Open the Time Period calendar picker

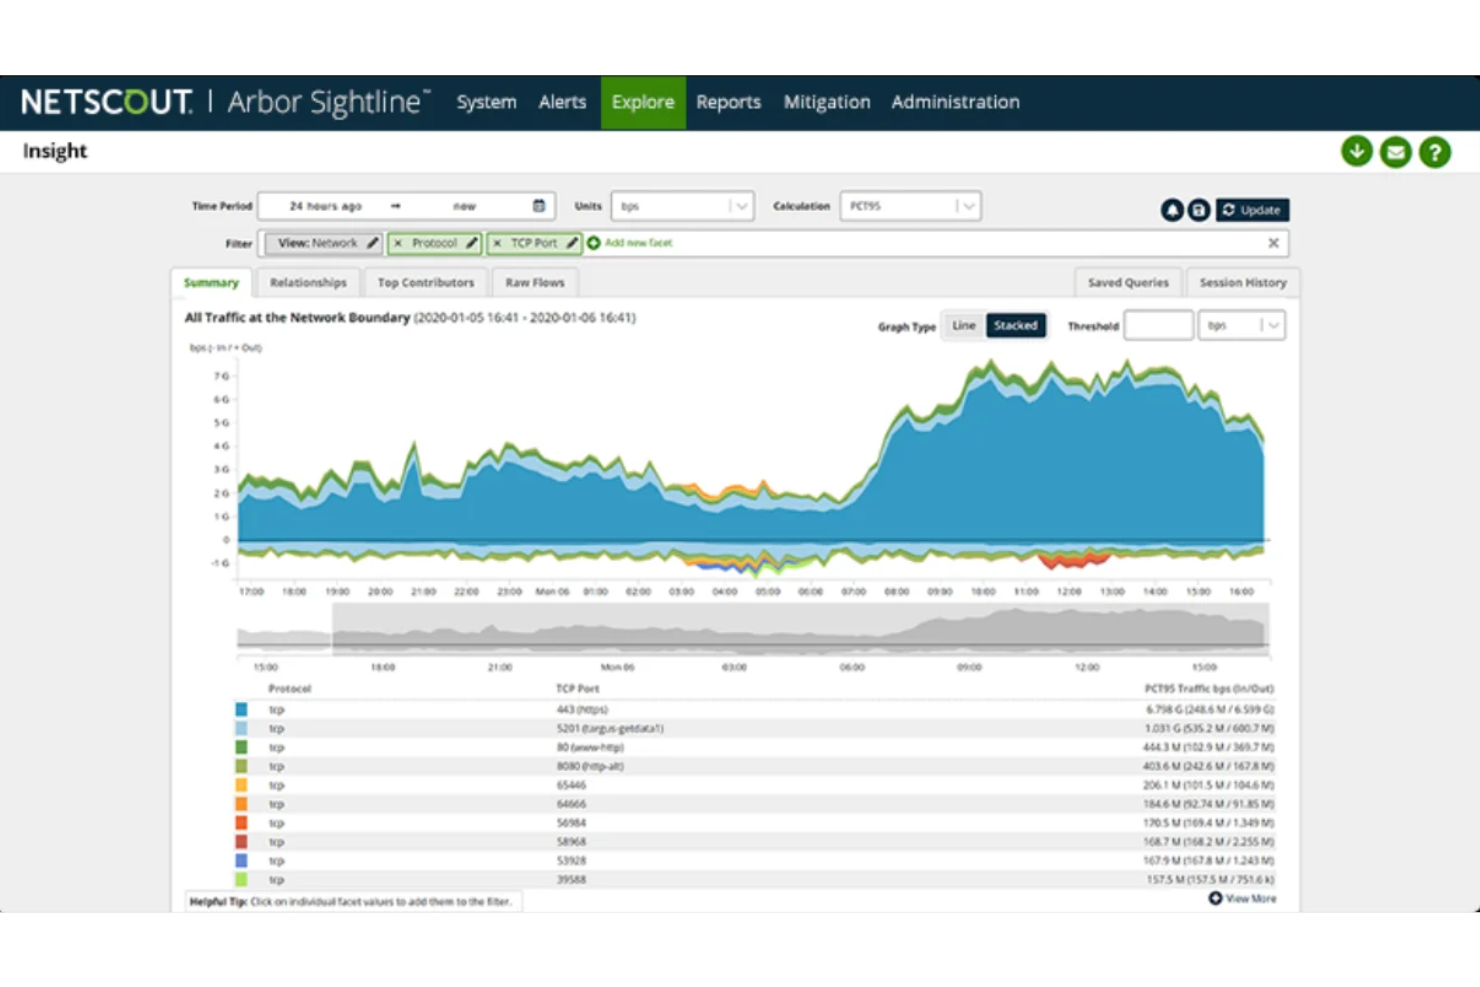click(x=538, y=206)
